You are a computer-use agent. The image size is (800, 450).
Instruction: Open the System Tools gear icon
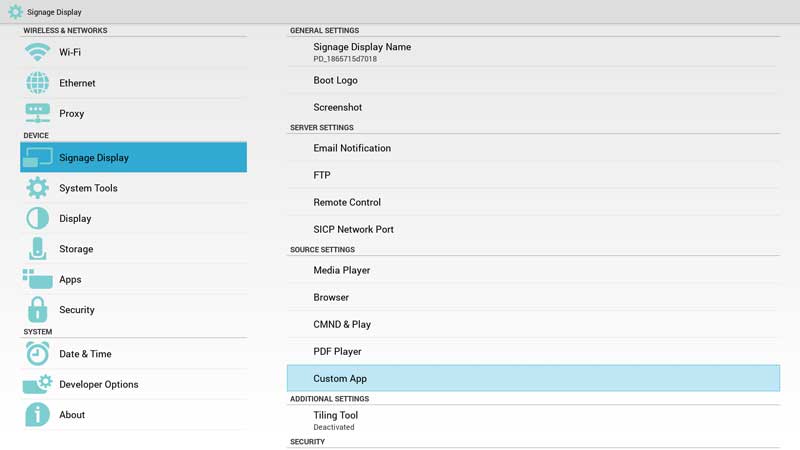click(x=37, y=188)
